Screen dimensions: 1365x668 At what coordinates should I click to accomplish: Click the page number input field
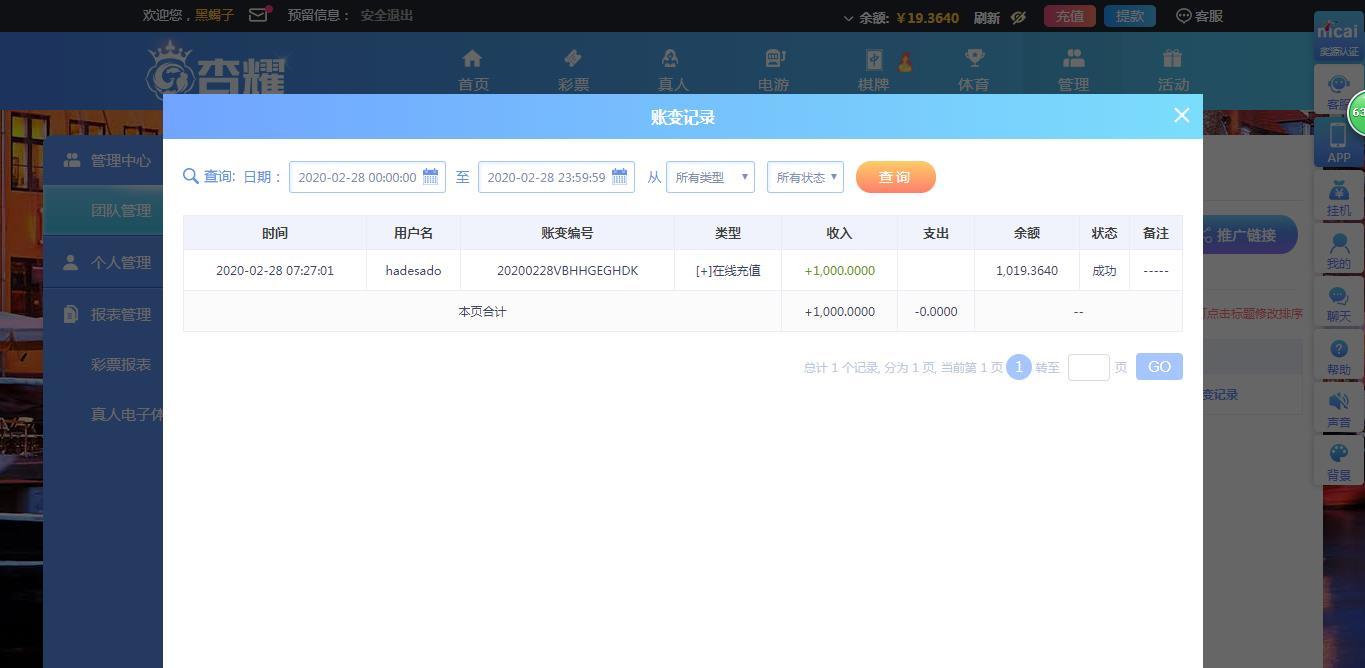point(1088,367)
